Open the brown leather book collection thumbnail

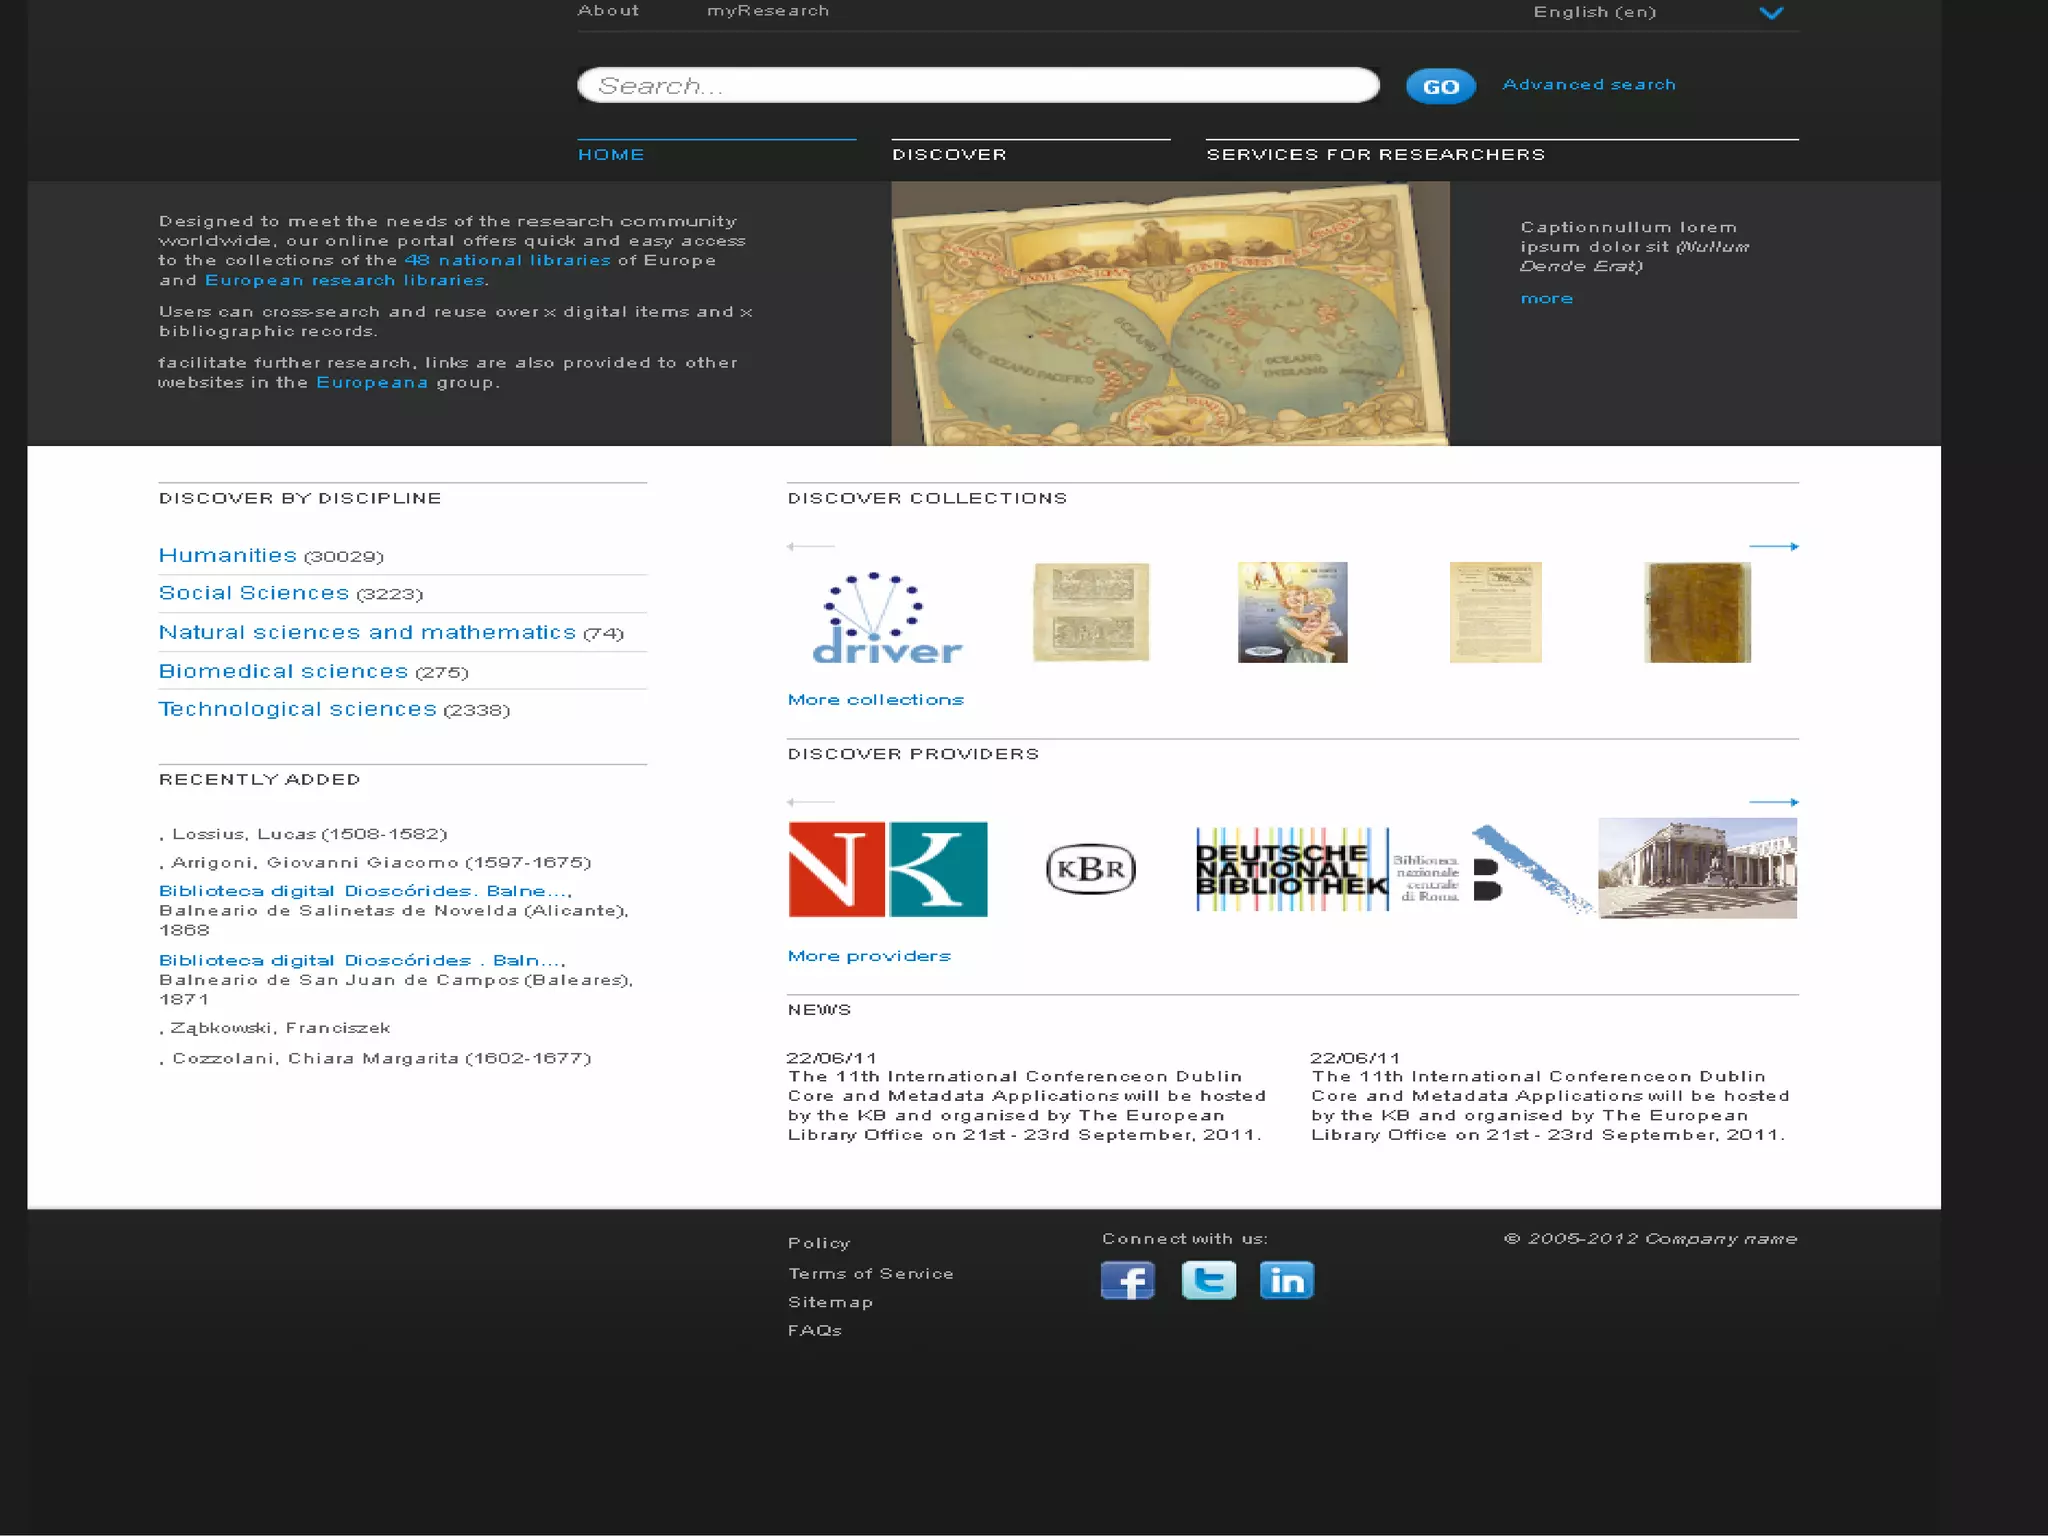(1697, 612)
